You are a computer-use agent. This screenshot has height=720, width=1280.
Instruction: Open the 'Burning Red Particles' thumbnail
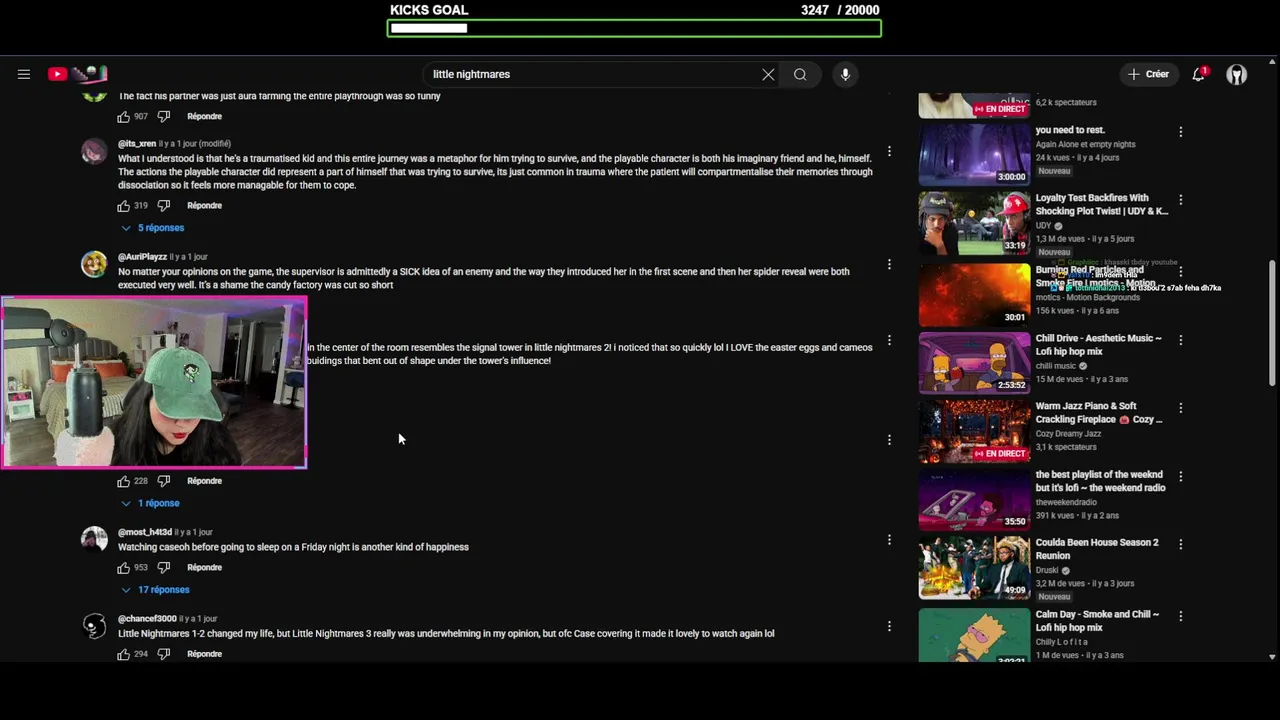pos(974,294)
